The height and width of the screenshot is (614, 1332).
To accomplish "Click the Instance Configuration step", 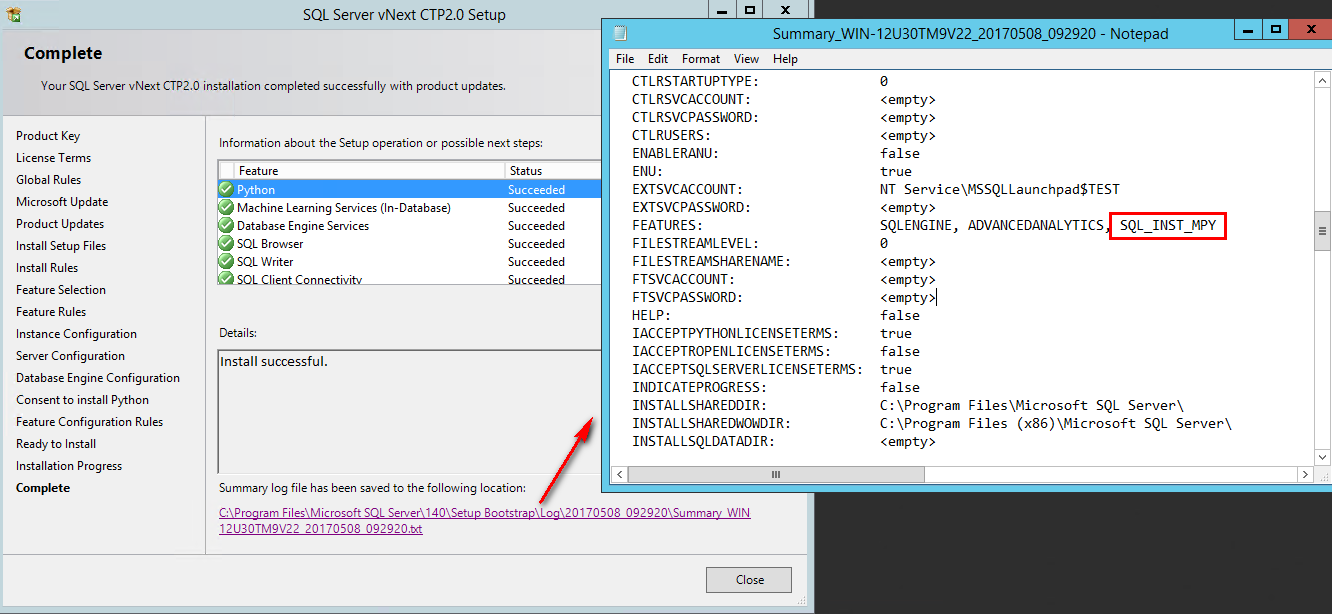I will [x=76, y=334].
